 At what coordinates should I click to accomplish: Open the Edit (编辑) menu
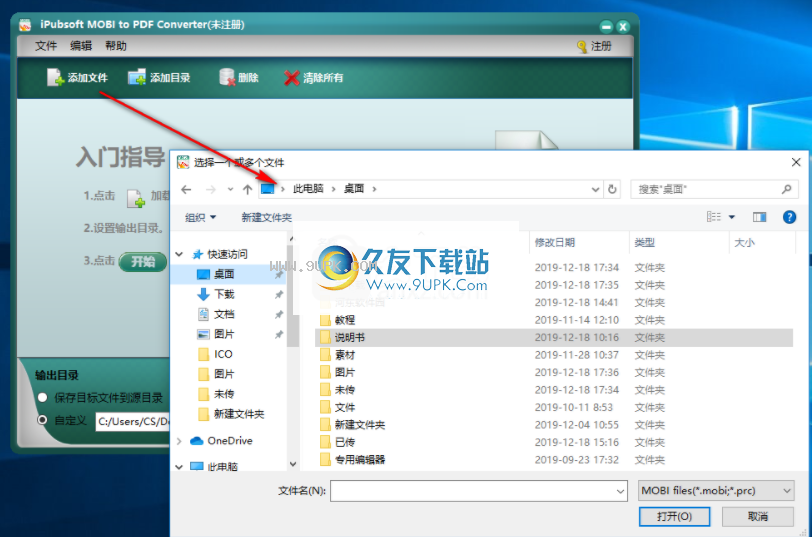coord(81,46)
